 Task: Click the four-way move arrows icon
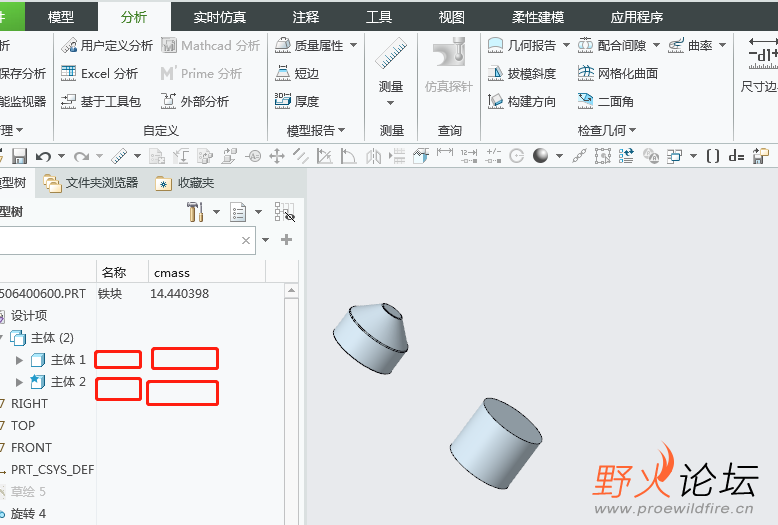point(276,156)
